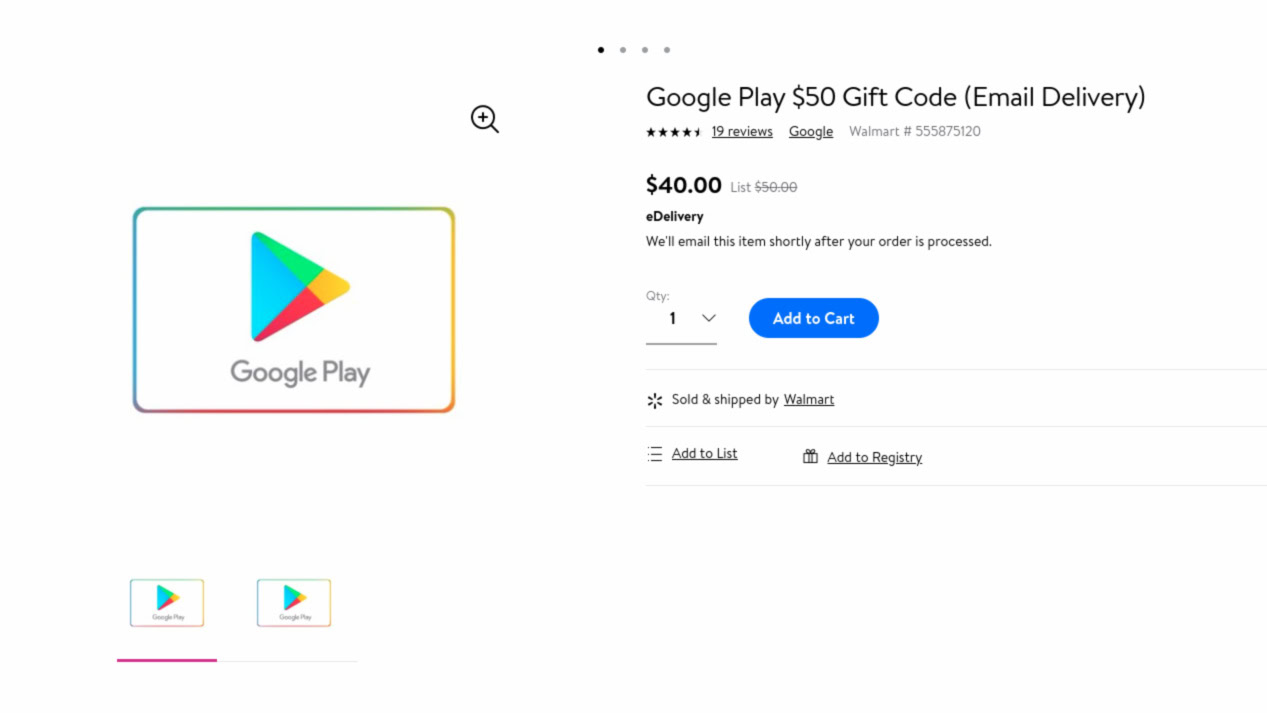Screen dimensions: 1267x713
Task: Go to the fourth image carousel dot
Action: pos(667,50)
